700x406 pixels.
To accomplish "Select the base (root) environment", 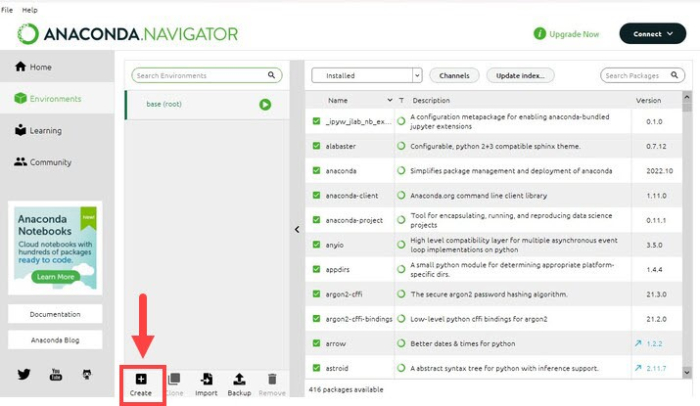I will (207, 105).
